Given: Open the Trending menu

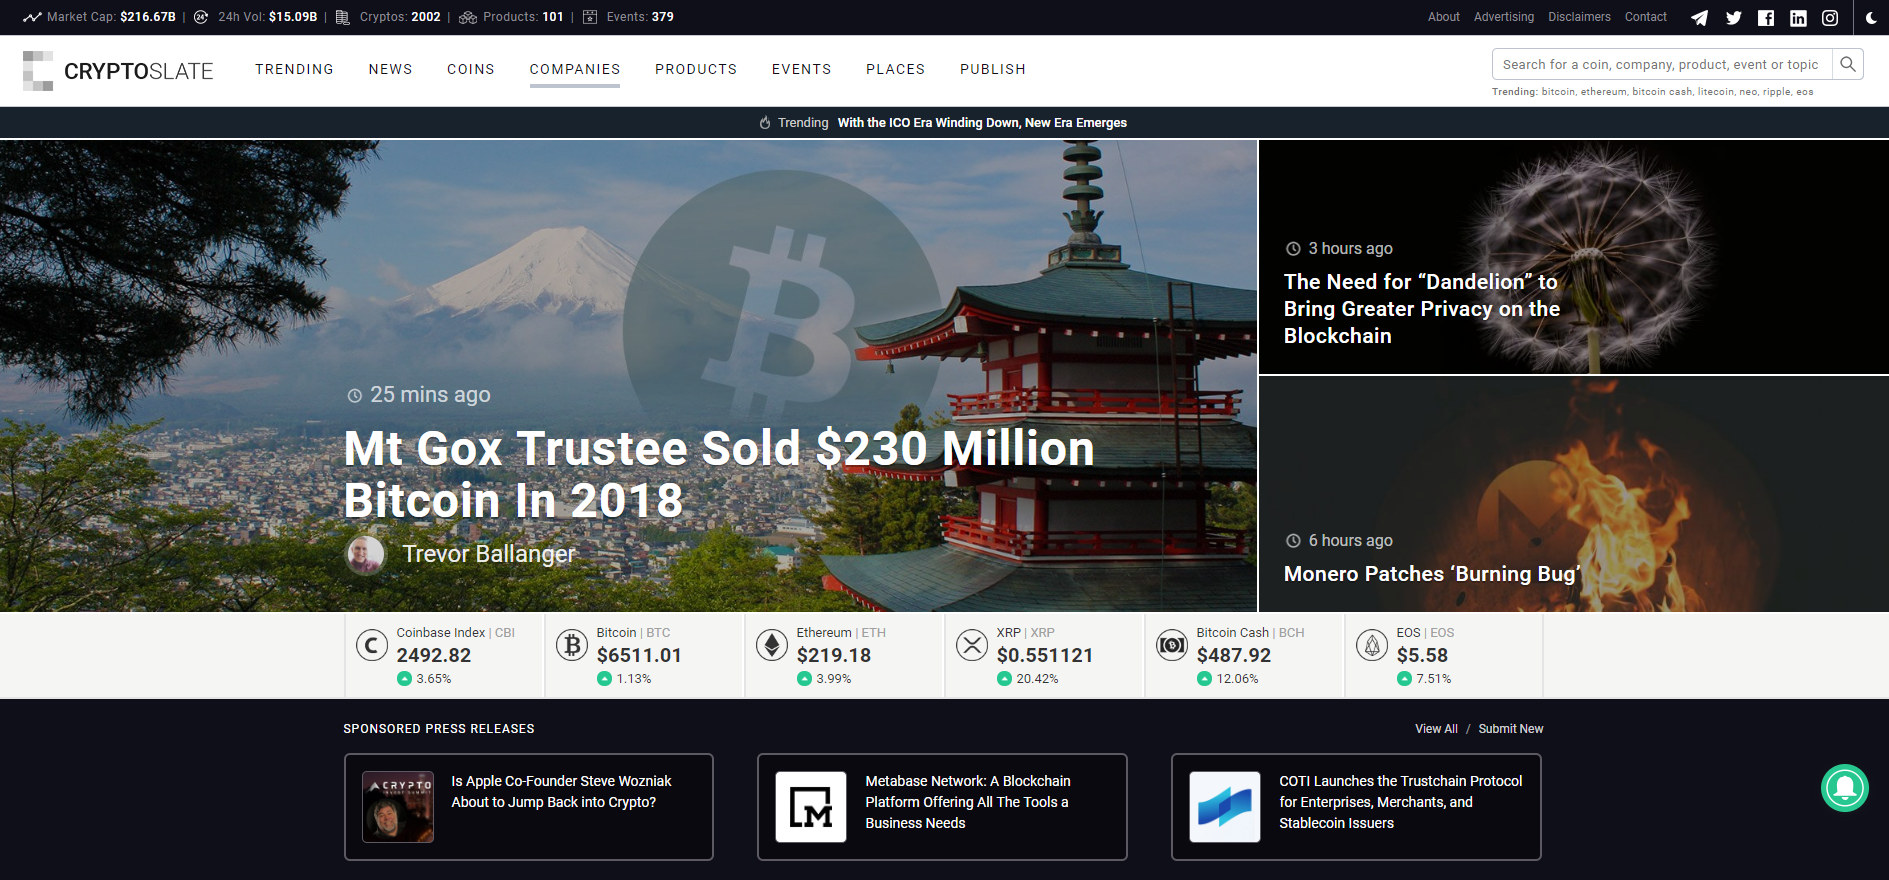Looking at the screenshot, I should [294, 69].
